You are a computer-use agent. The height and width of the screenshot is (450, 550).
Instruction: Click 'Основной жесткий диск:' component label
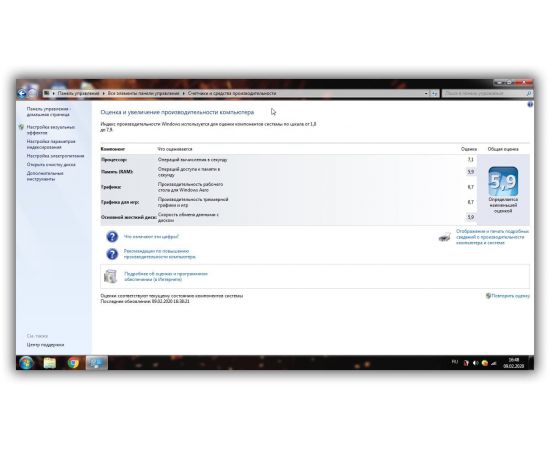[128, 217]
